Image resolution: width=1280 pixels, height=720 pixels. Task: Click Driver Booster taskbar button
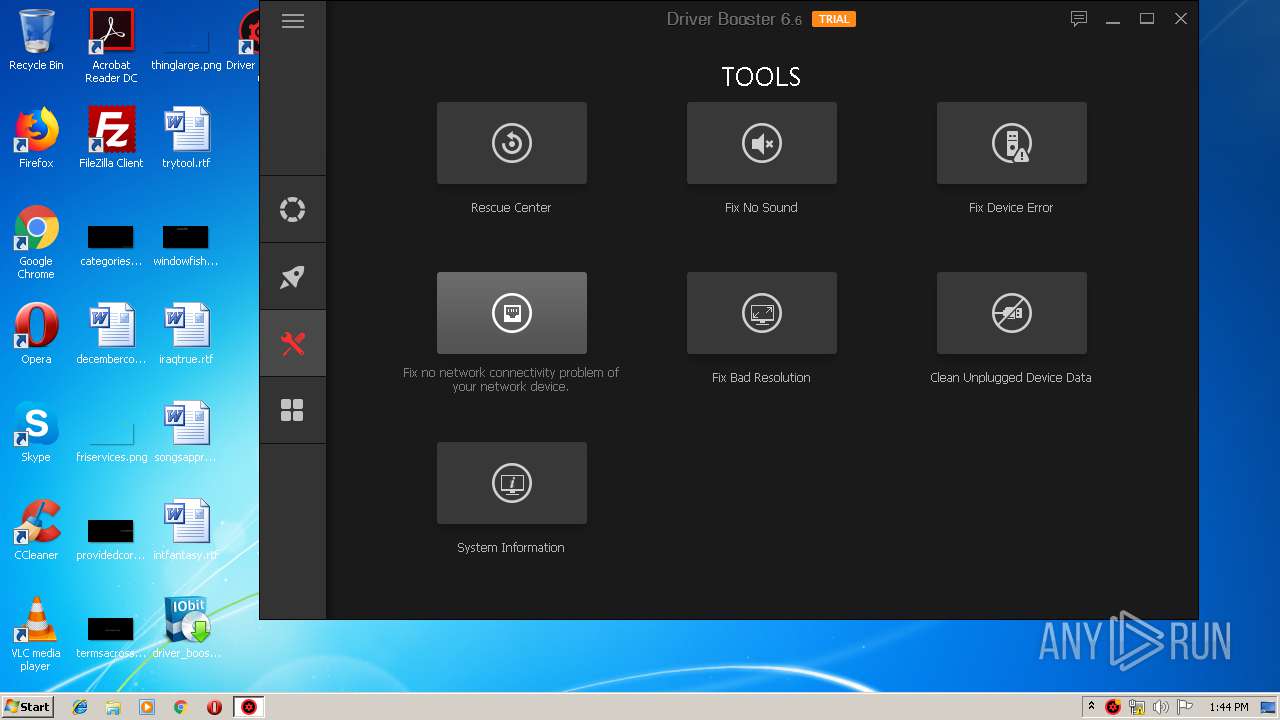click(249, 707)
